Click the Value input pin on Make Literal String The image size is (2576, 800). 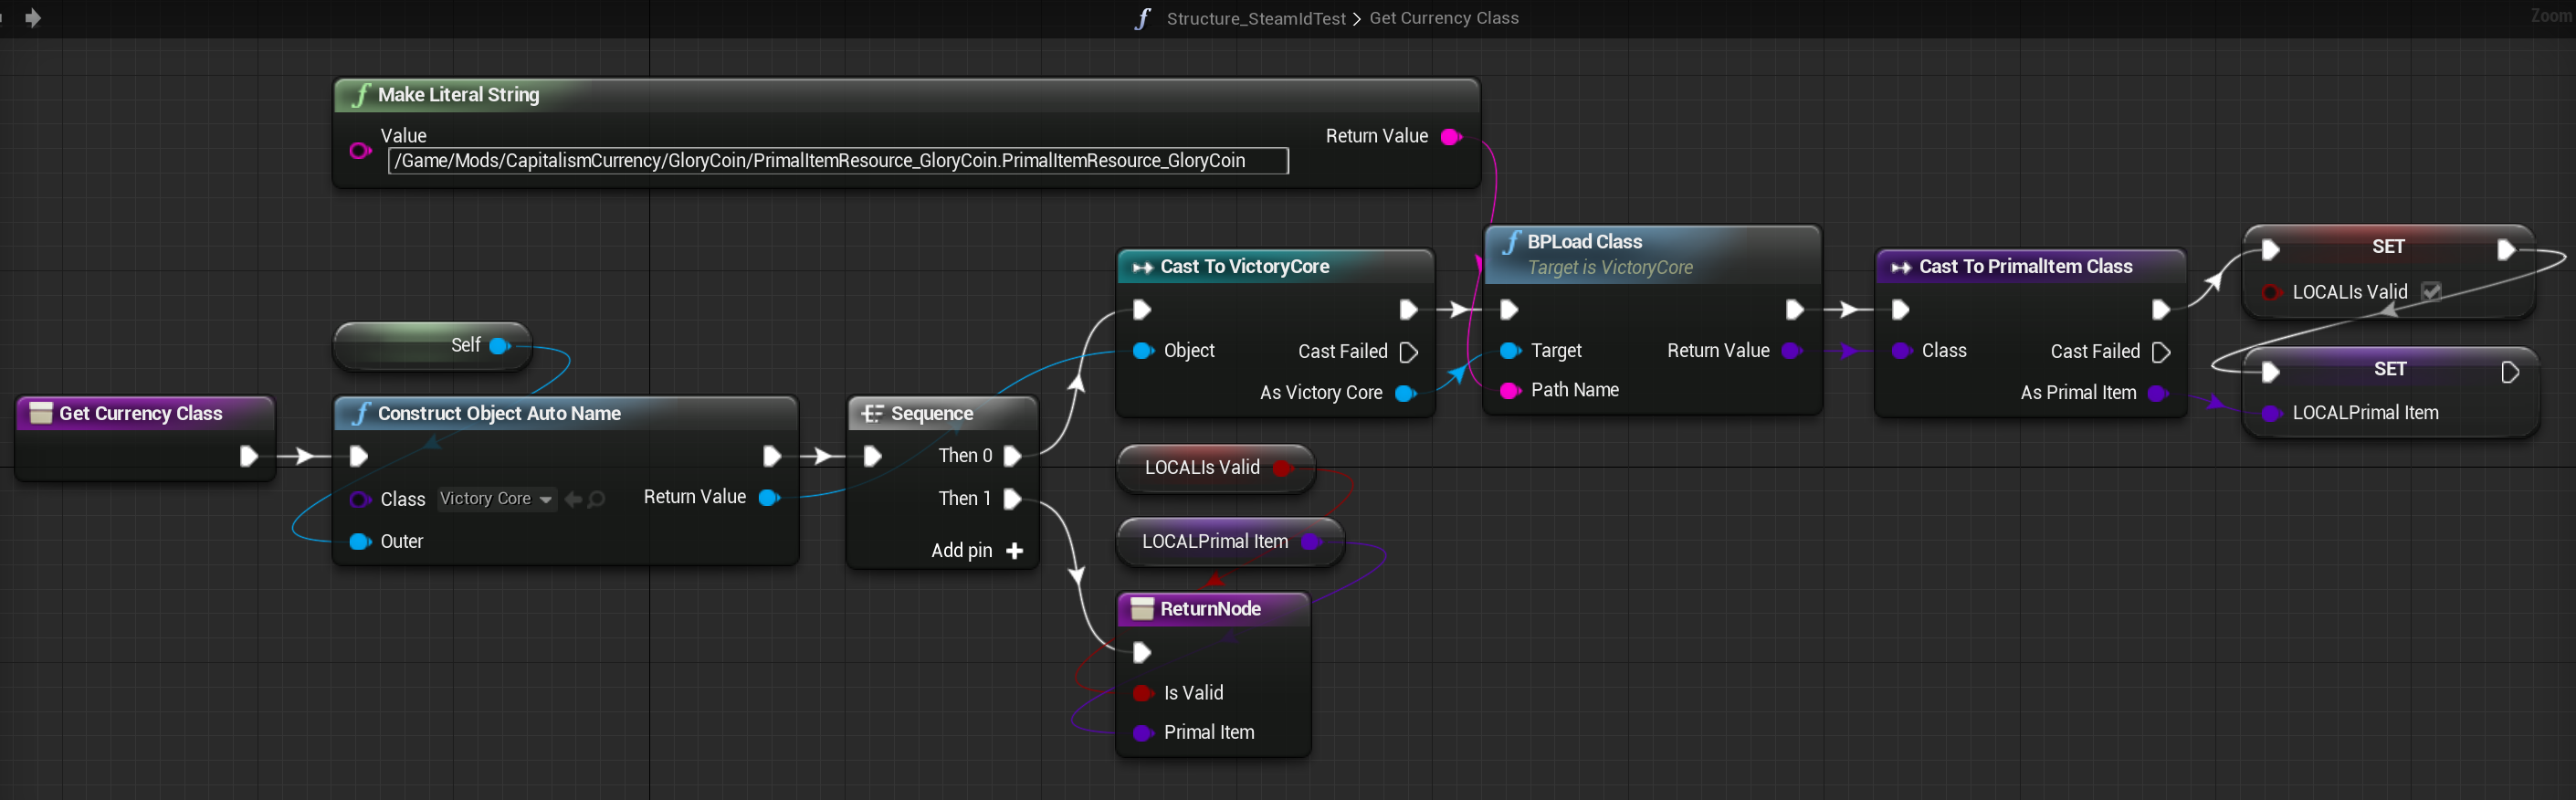click(x=360, y=151)
